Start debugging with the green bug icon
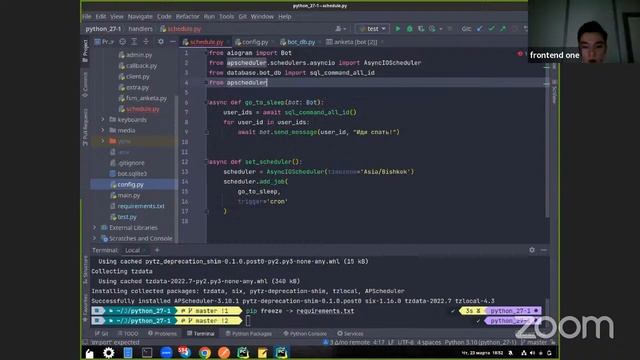640x360 pixels. click(x=409, y=29)
